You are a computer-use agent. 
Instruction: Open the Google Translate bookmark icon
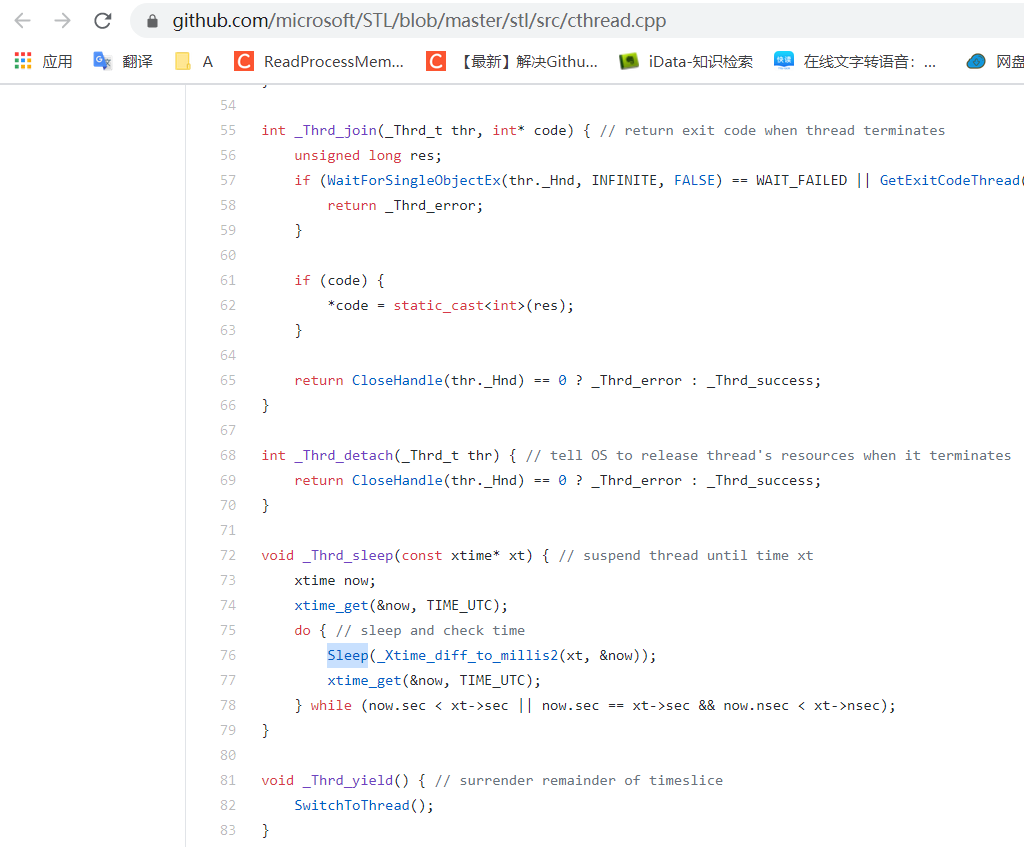click(x=103, y=61)
